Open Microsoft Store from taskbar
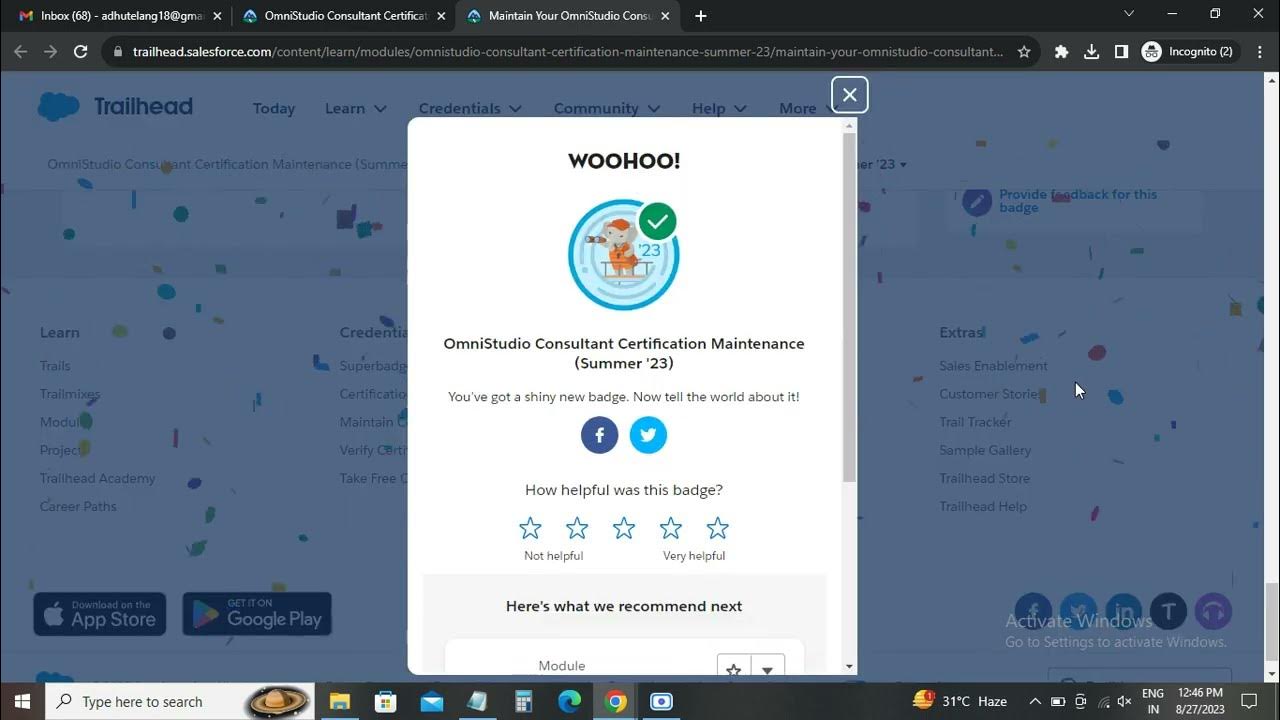 (385, 701)
